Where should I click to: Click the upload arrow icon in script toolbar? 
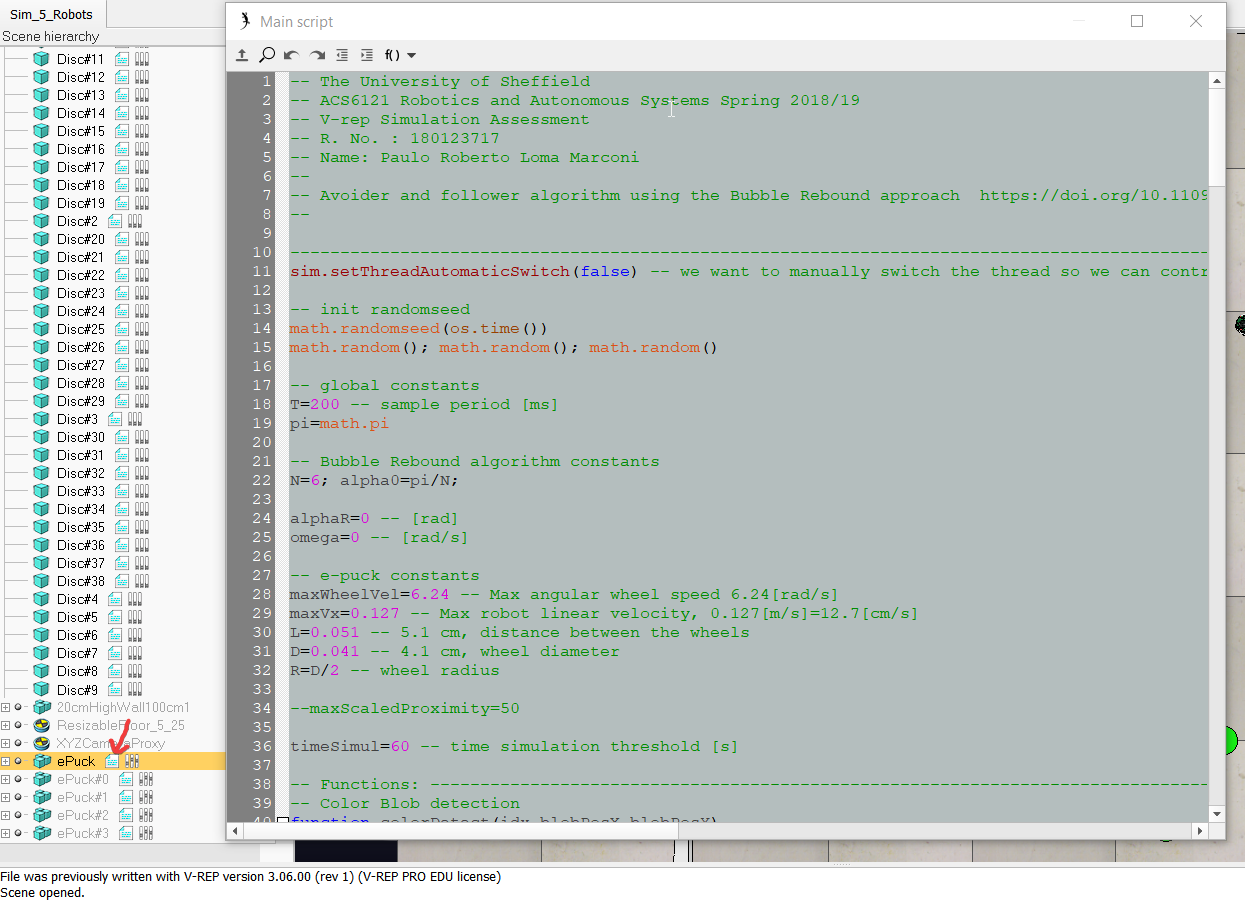click(x=242, y=55)
